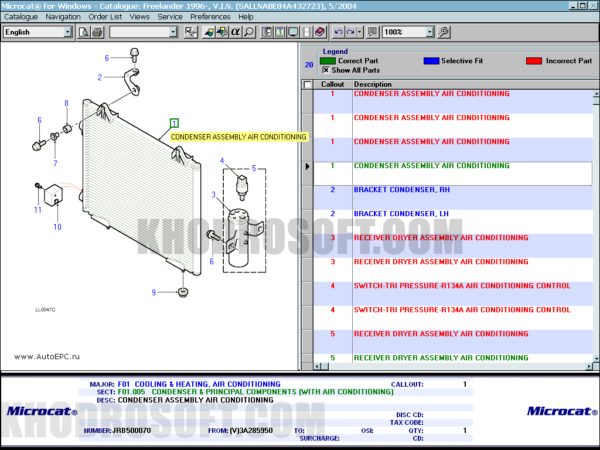Viewport: 600px width, 450px height.
Task: Open the Catalogue menu
Action: 21,17
